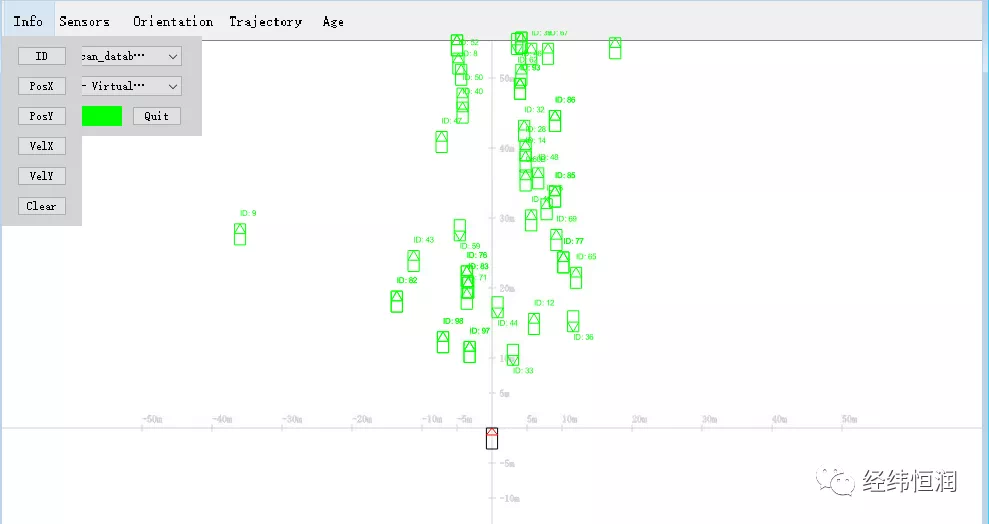
Task: Click the Quit button
Action: (x=156, y=116)
